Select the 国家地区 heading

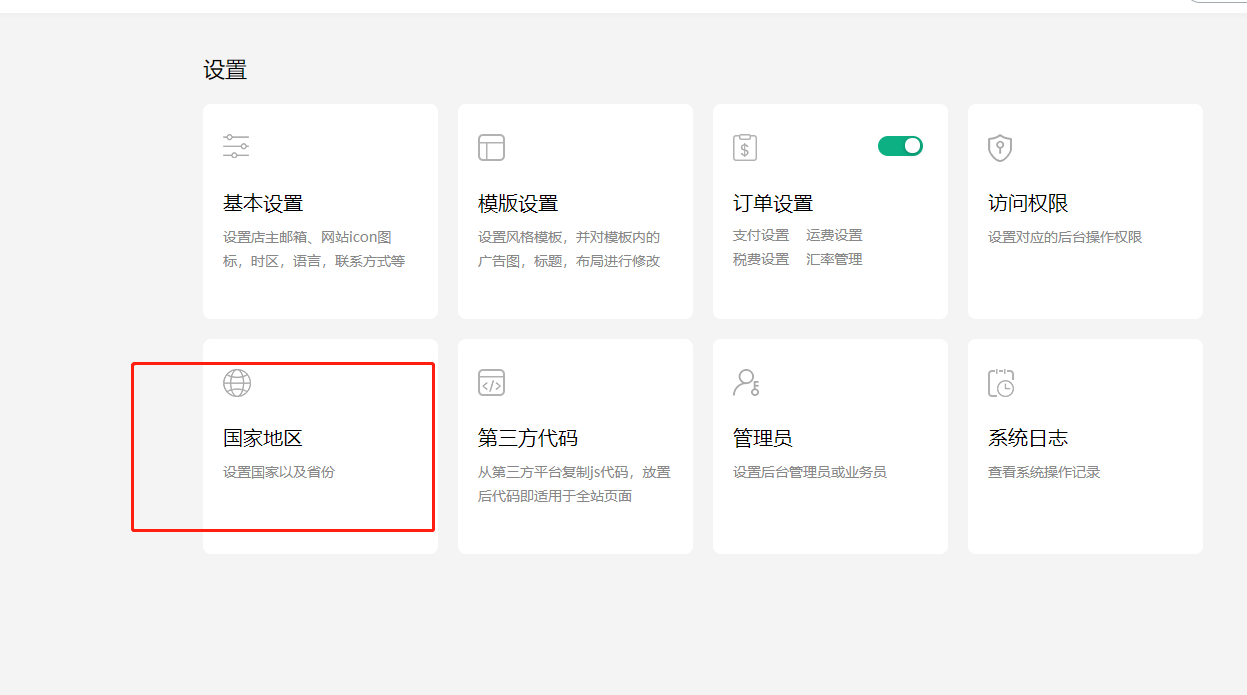tap(263, 439)
